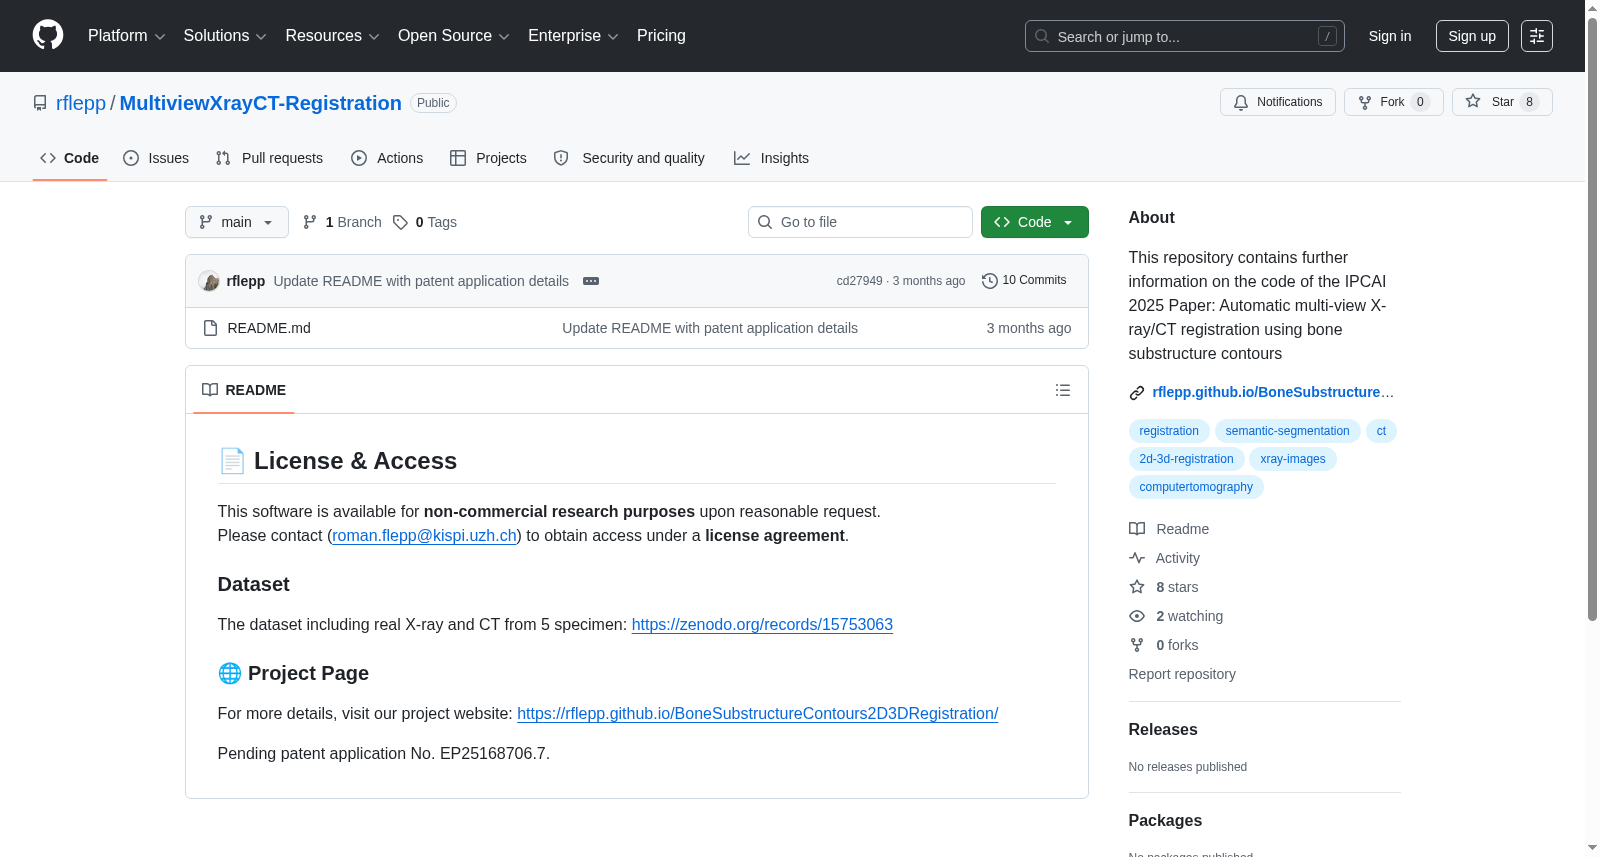Open the Releases section heading link

pos(1163,730)
